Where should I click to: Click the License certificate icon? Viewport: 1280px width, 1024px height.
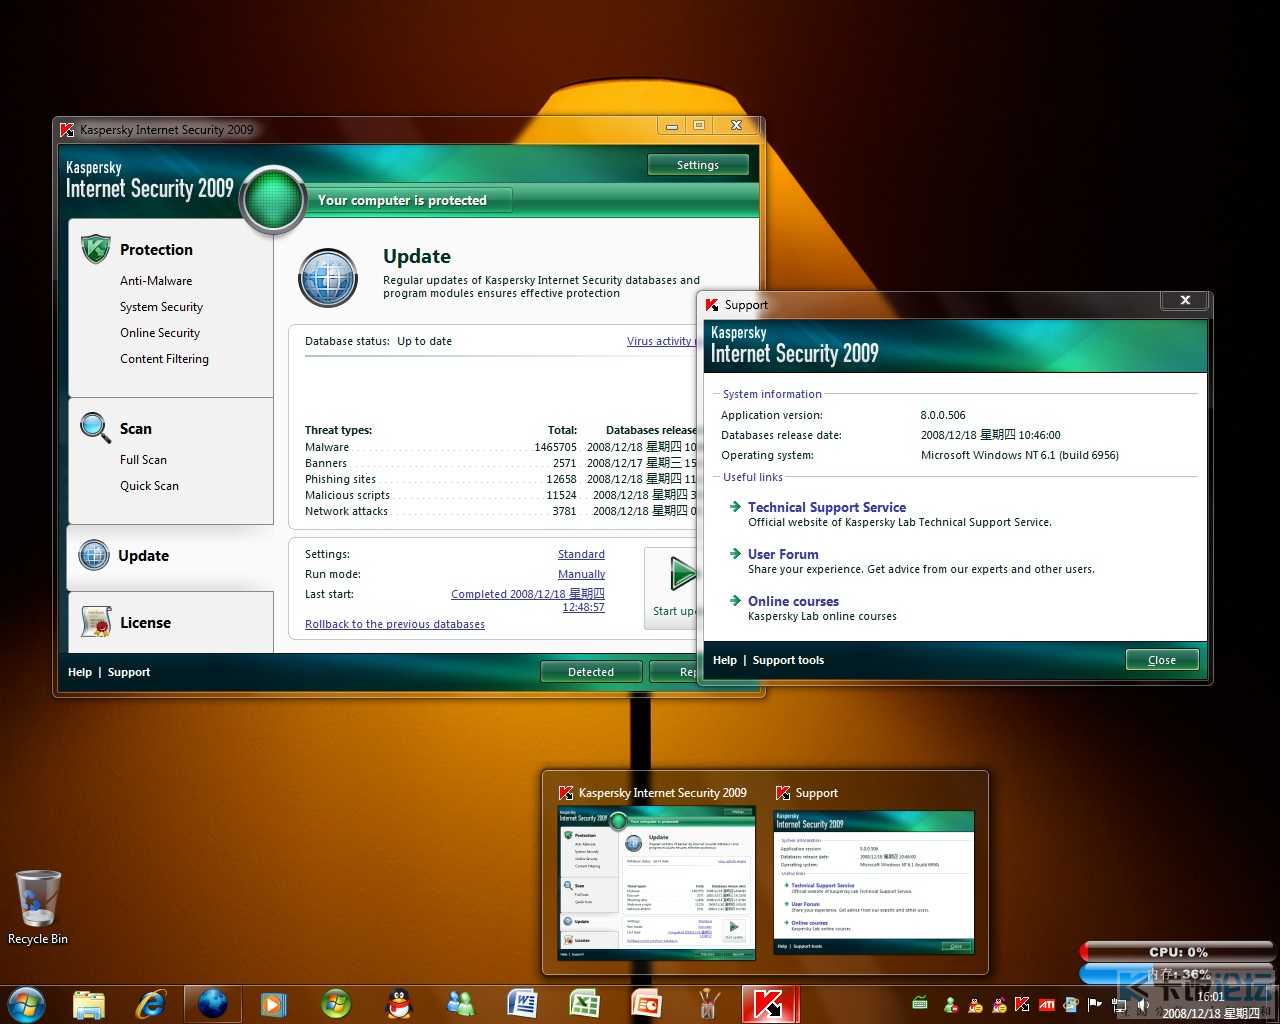click(x=96, y=622)
